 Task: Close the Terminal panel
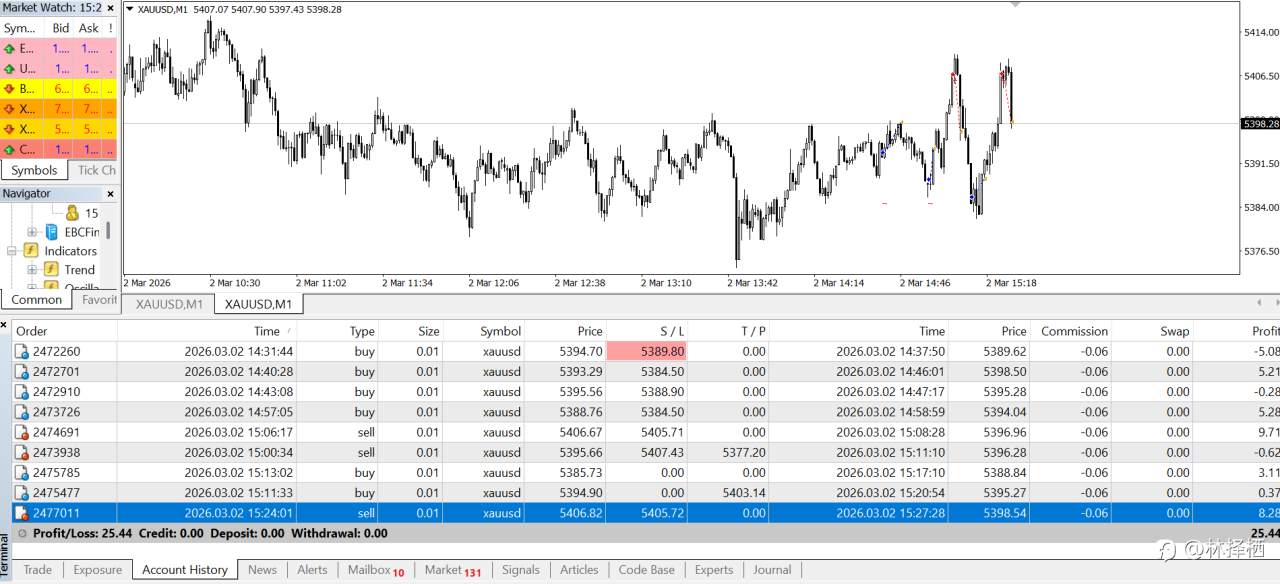click(4, 325)
